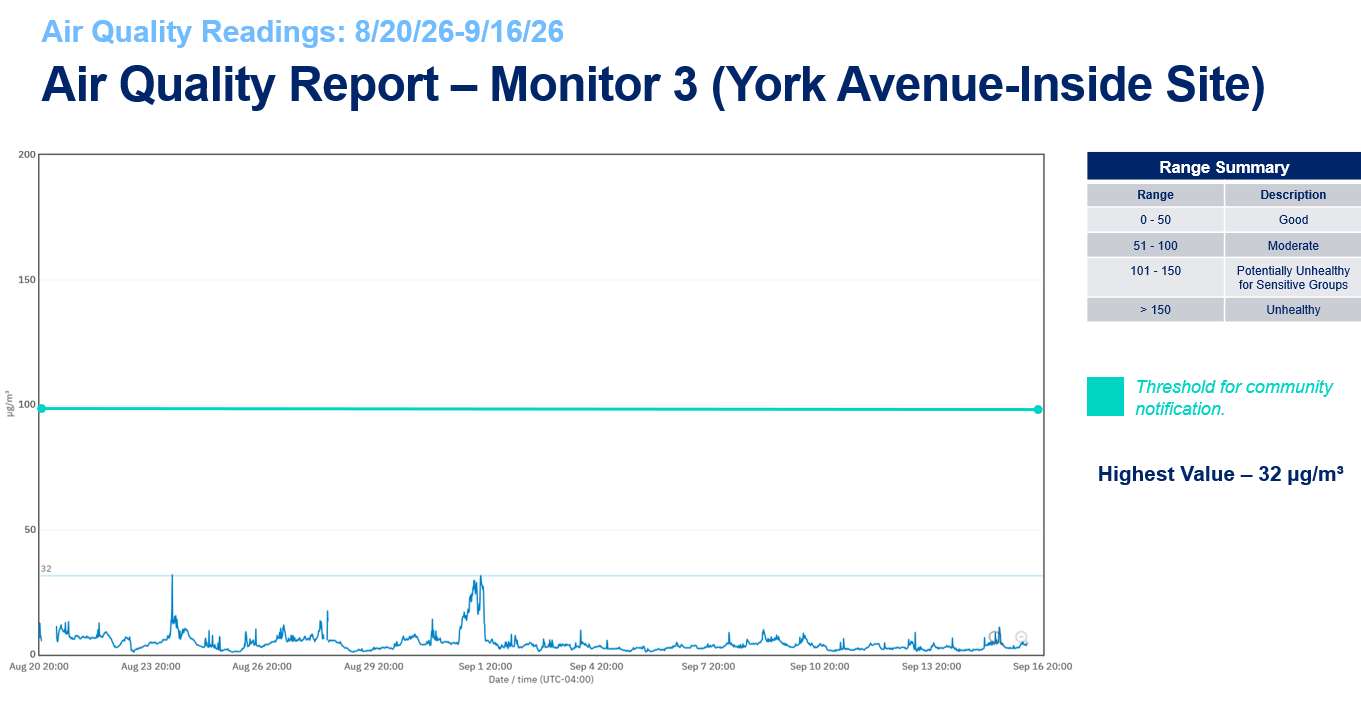The image size is (1361, 701).
Task: Click the 'Highest Value – 32 µg/m³' text
Action: pyautogui.click(x=1220, y=474)
